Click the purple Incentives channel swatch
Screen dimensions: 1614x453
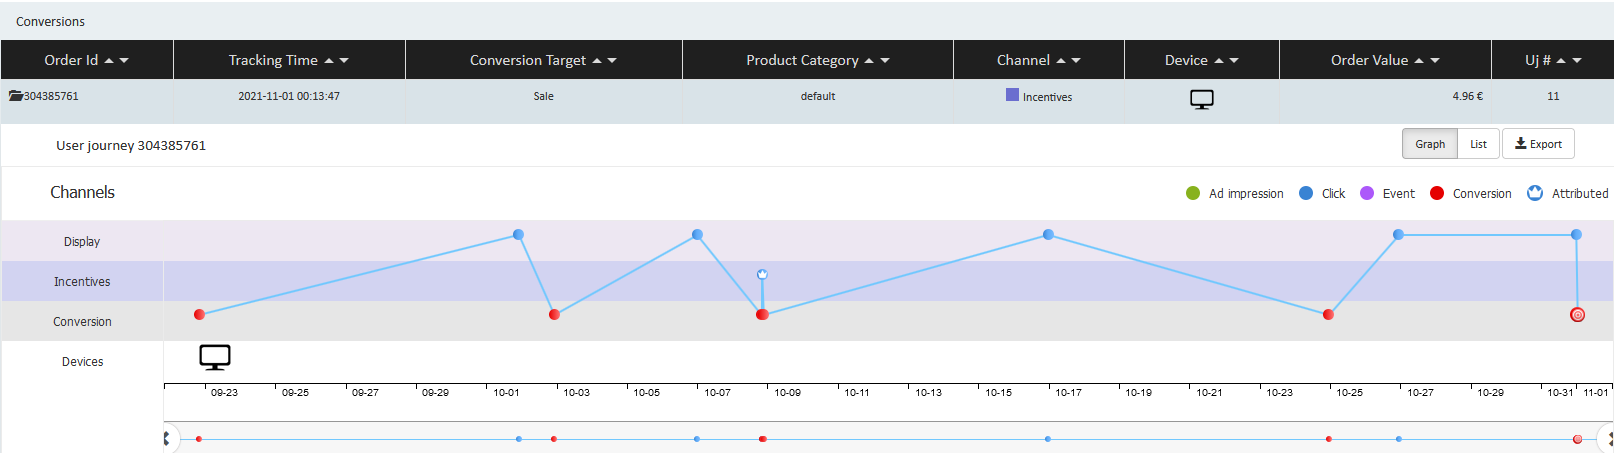(x=1012, y=95)
